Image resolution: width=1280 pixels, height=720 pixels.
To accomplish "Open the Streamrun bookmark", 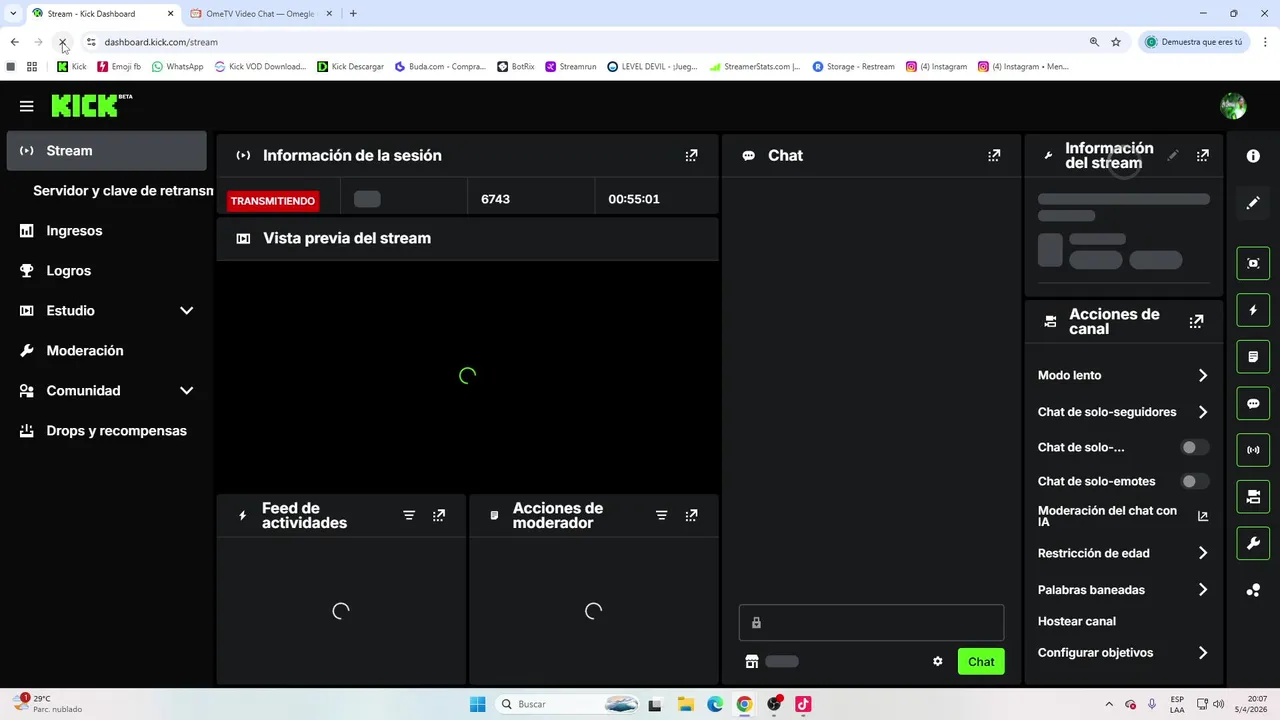I will tap(571, 67).
